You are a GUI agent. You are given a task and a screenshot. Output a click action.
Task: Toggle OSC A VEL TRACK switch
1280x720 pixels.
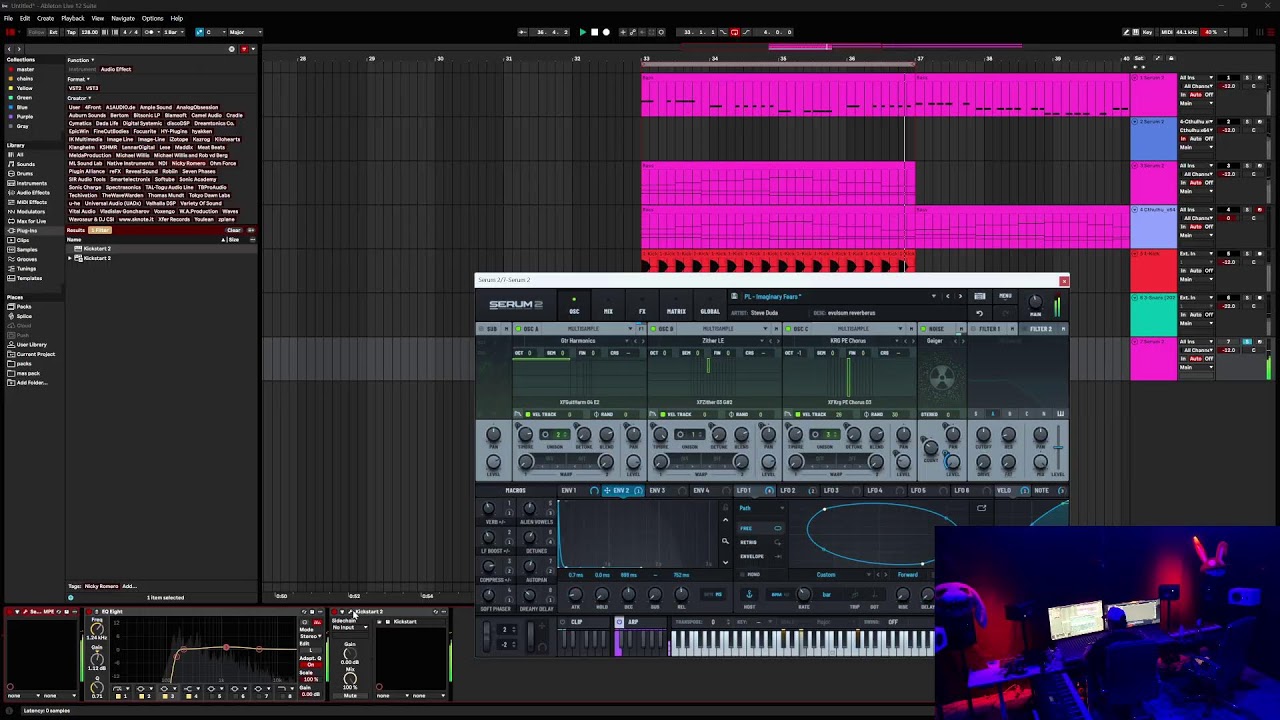pos(526,414)
